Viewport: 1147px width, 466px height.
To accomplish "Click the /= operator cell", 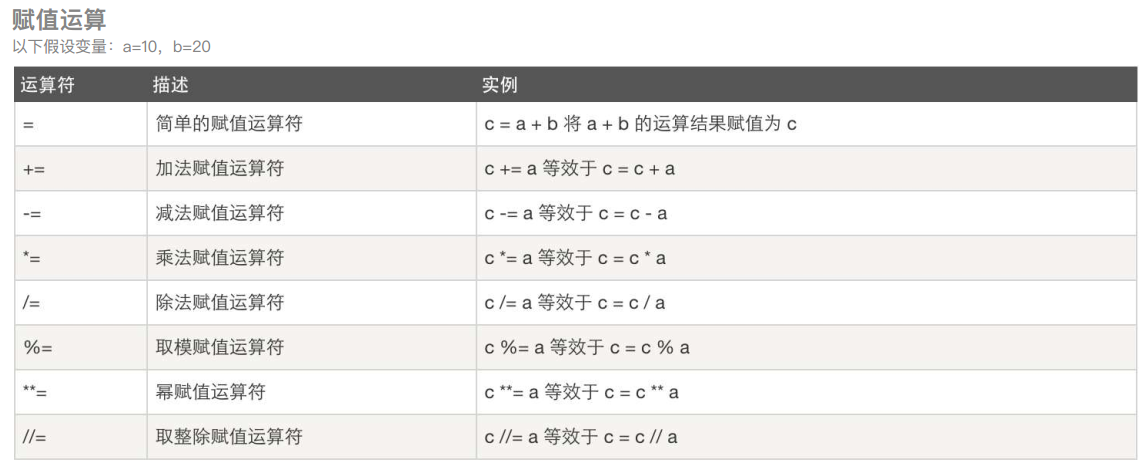I will coord(31,302).
